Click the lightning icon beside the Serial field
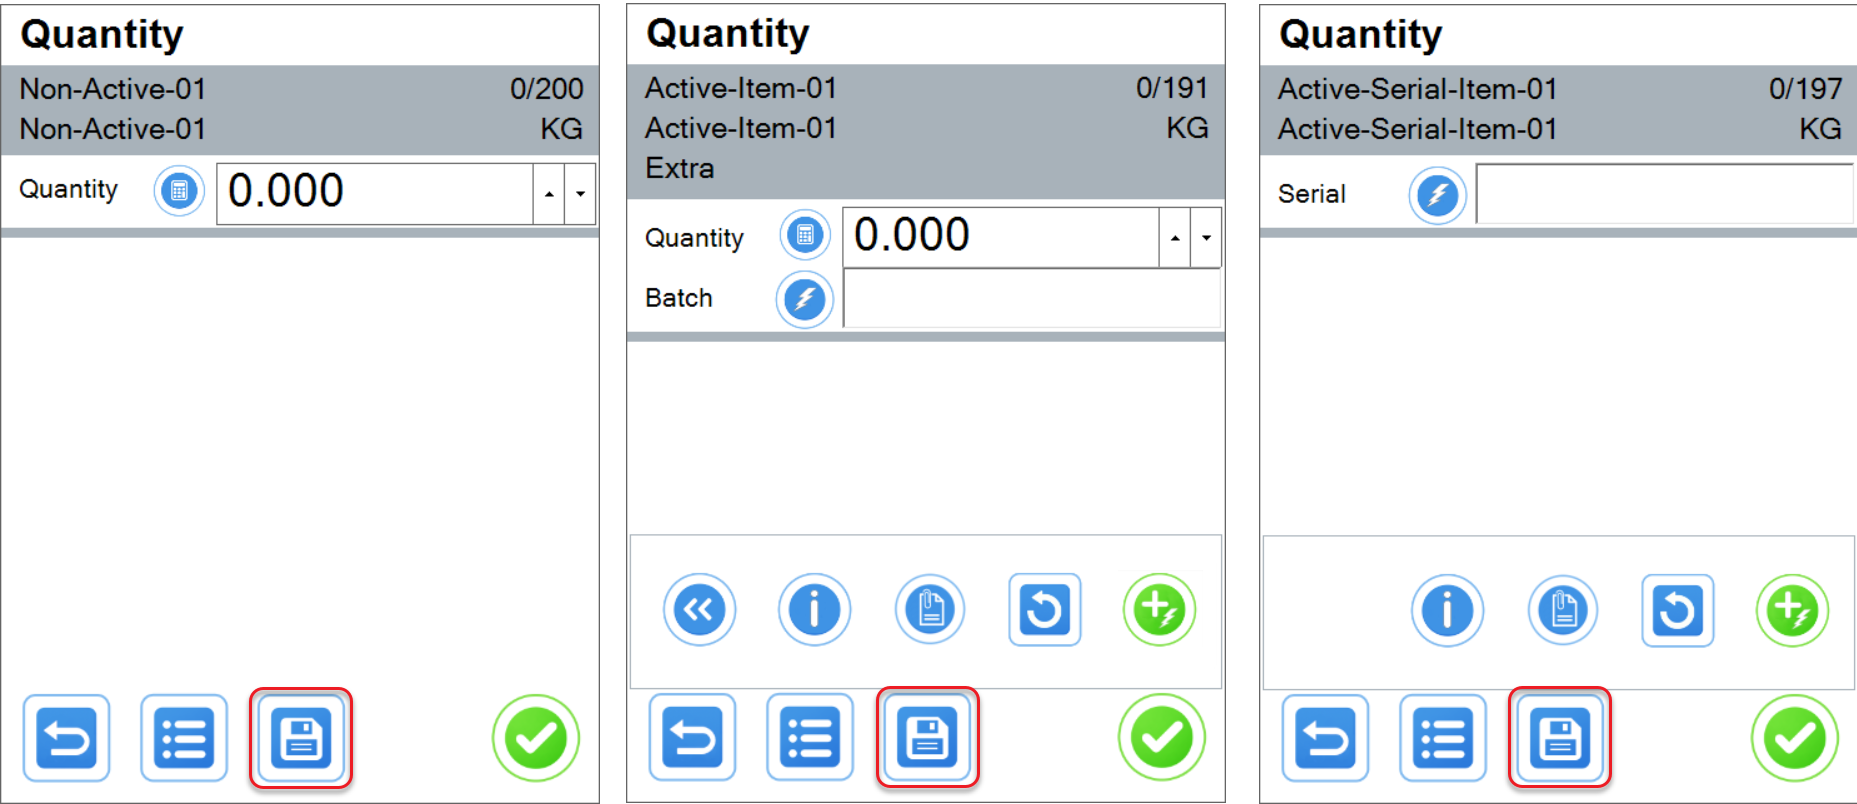This screenshot has width=1857, height=804. pos(1437,195)
